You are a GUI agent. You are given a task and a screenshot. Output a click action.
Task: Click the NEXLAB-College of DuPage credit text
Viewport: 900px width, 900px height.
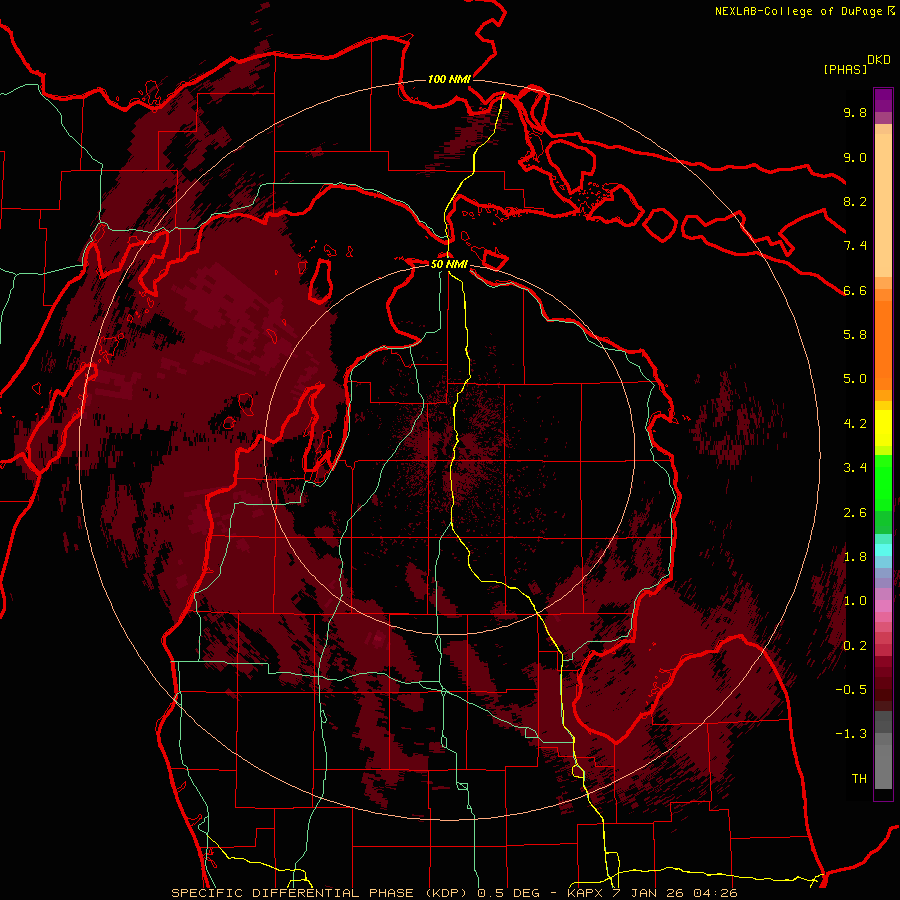pyautogui.click(x=799, y=11)
